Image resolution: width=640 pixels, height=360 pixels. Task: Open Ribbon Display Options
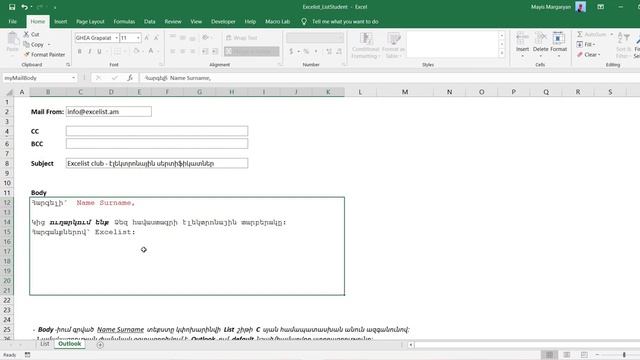point(600,7)
